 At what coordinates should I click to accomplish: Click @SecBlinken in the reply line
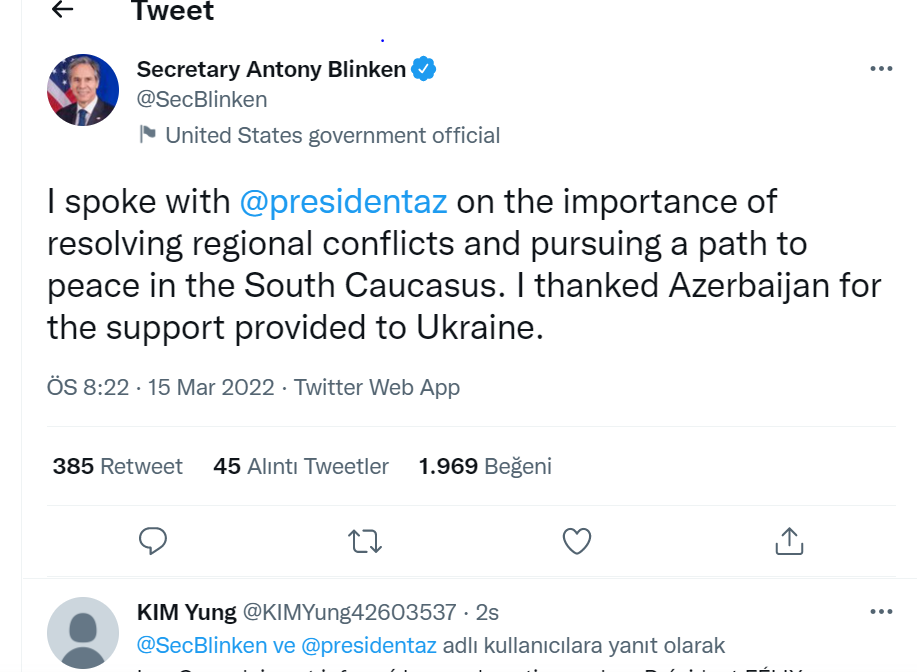click(201, 645)
